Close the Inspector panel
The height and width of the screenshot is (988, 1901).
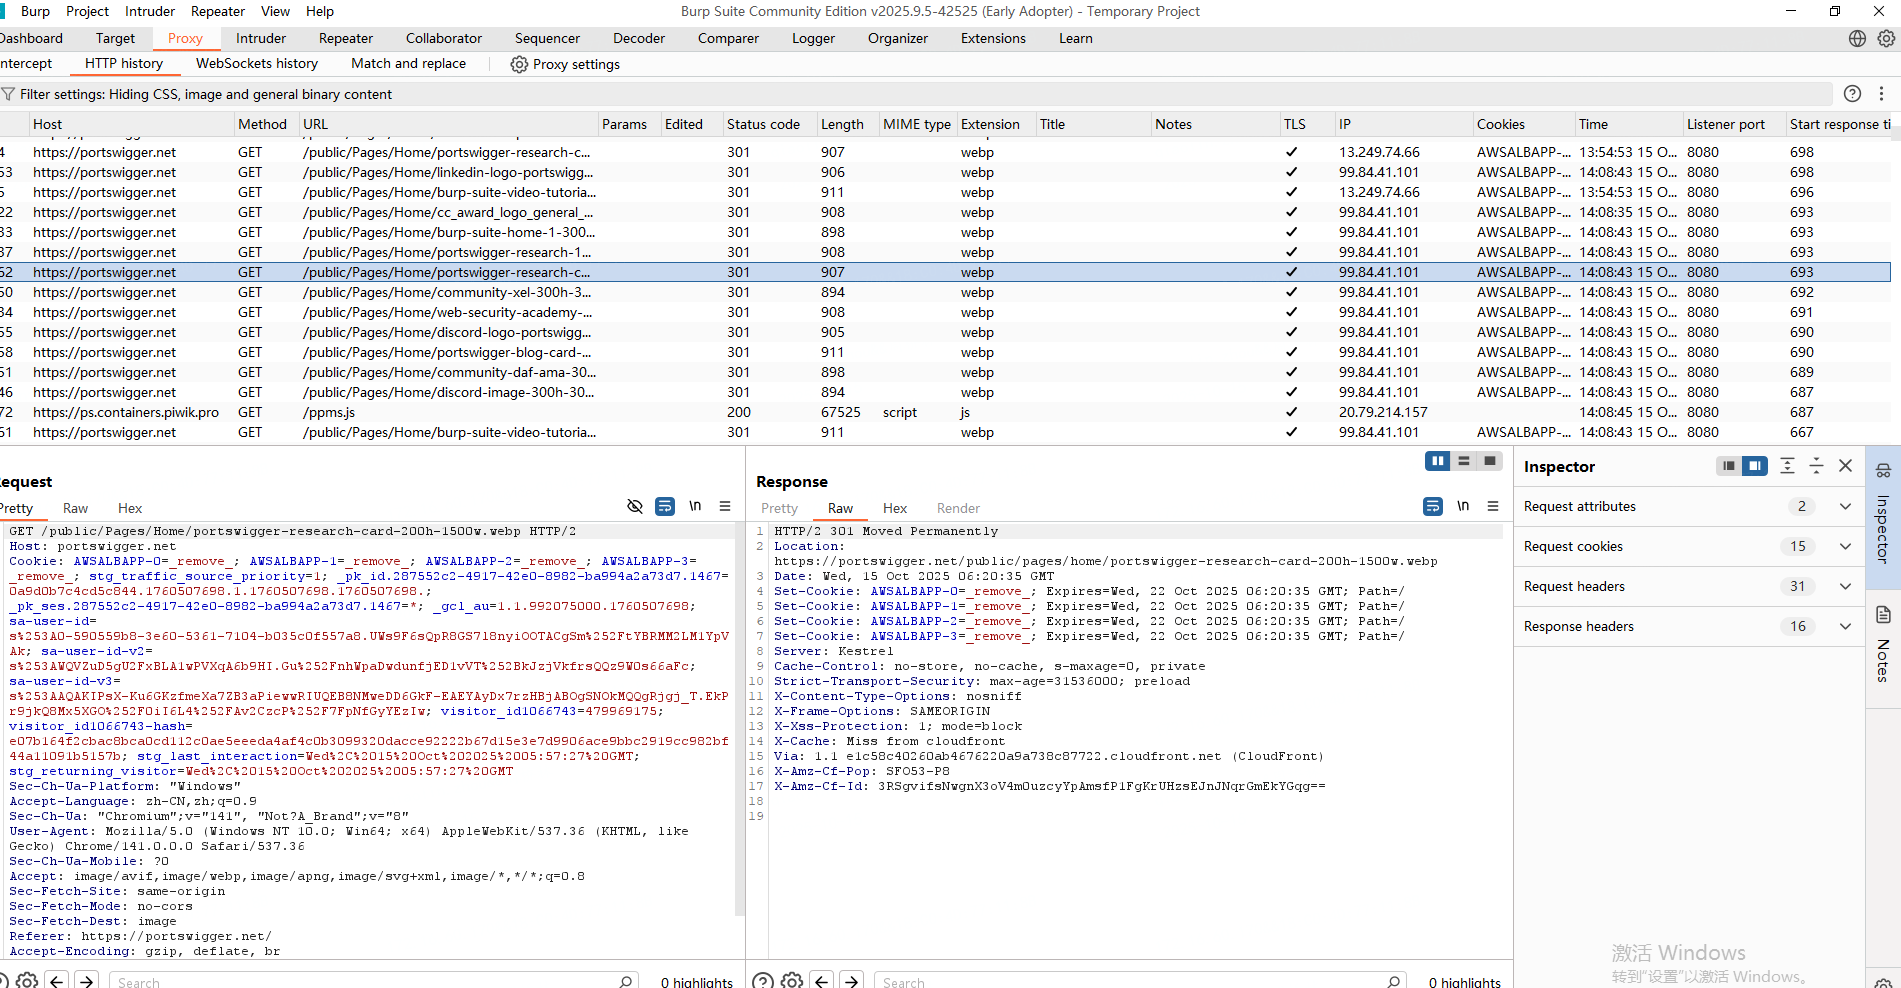coord(1846,466)
